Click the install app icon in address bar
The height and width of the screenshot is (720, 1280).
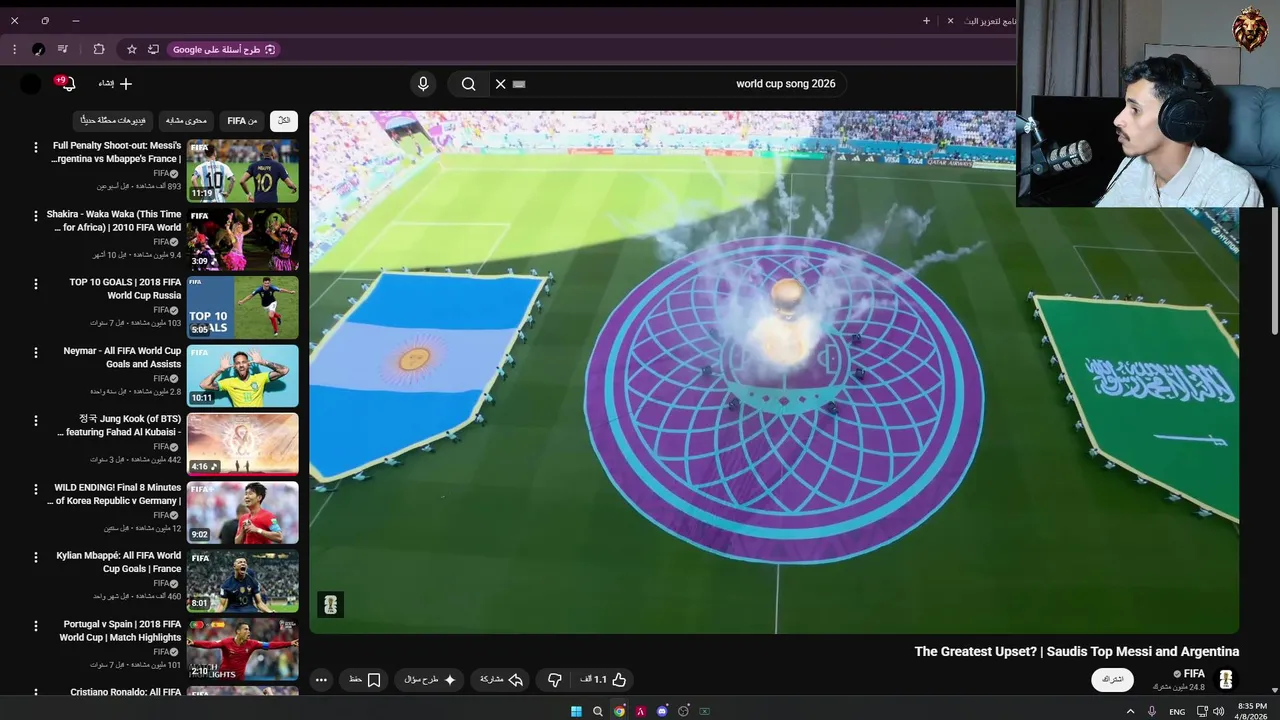tap(153, 49)
